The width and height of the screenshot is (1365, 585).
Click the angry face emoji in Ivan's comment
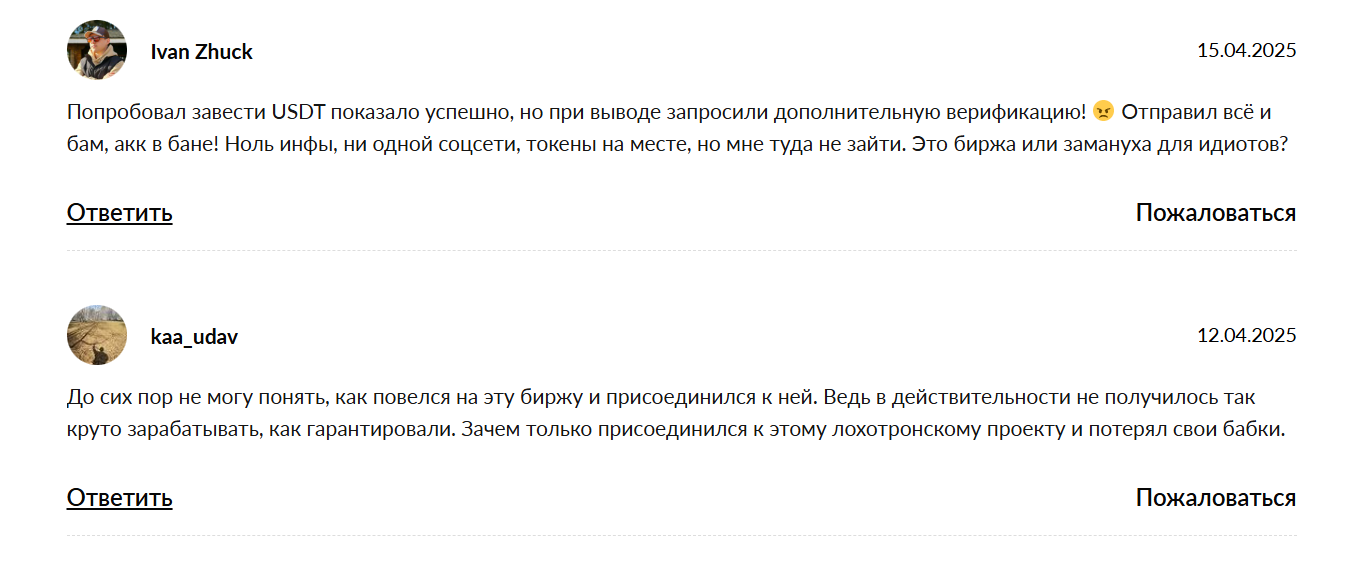click(1103, 112)
